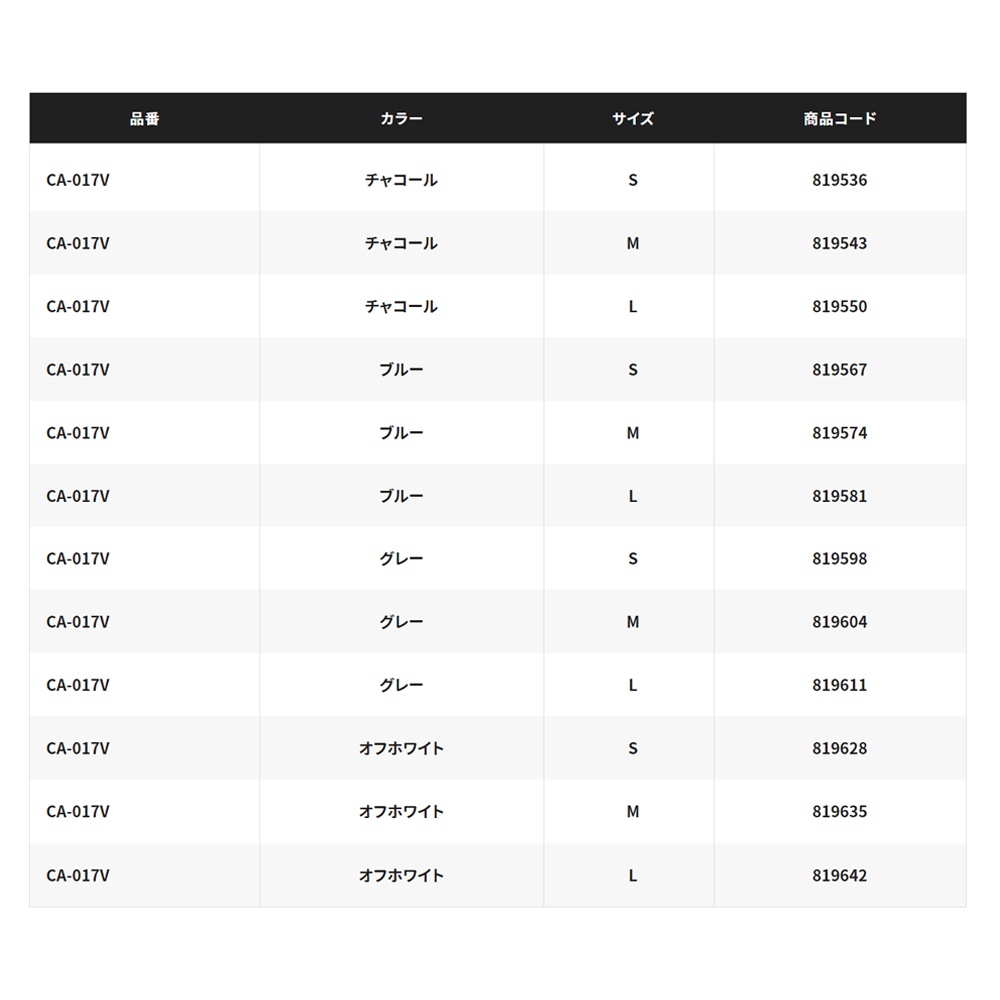Click the 商品コード column header

pos(839,119)
